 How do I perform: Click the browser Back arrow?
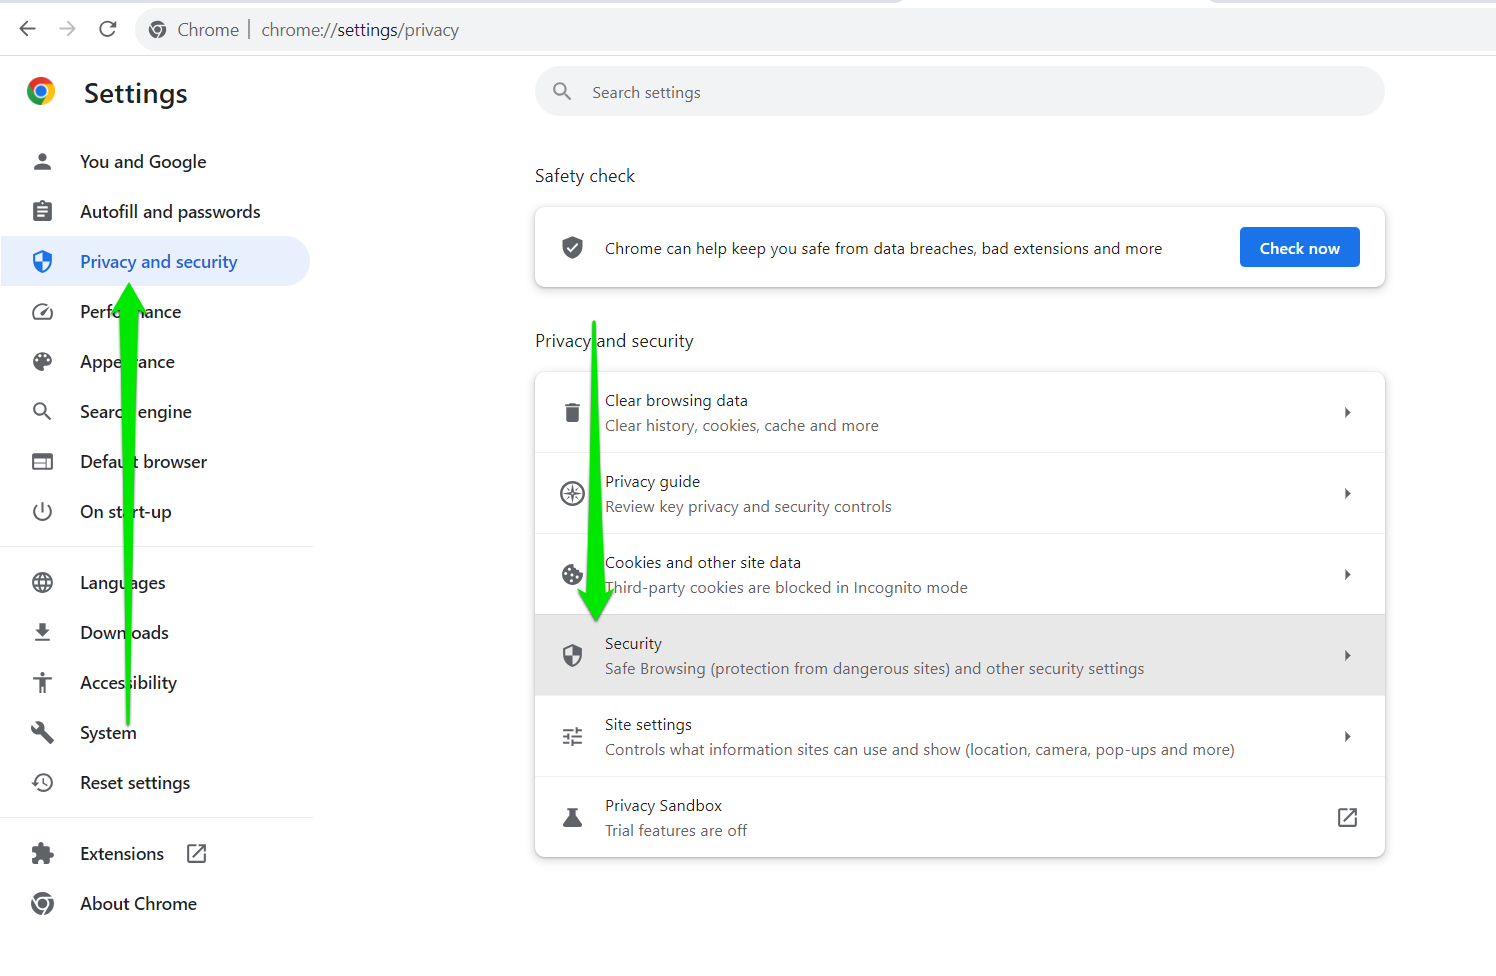coord(27,29)
